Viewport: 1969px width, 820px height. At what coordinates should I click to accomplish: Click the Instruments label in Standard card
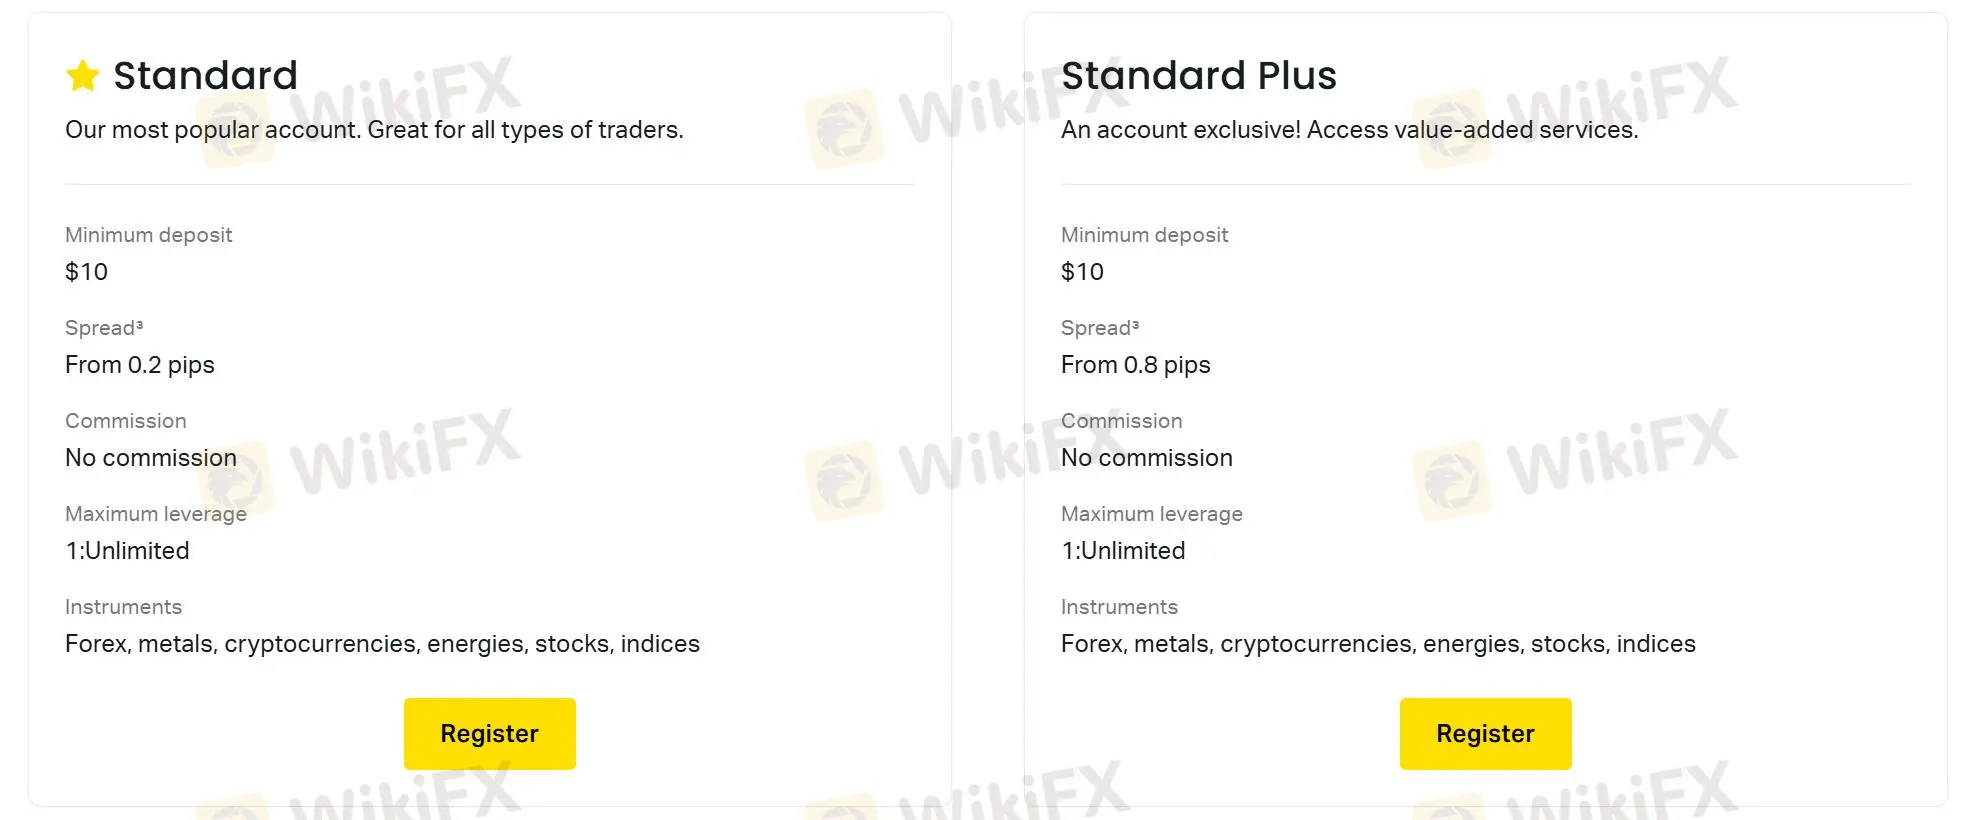click(123, 607)
